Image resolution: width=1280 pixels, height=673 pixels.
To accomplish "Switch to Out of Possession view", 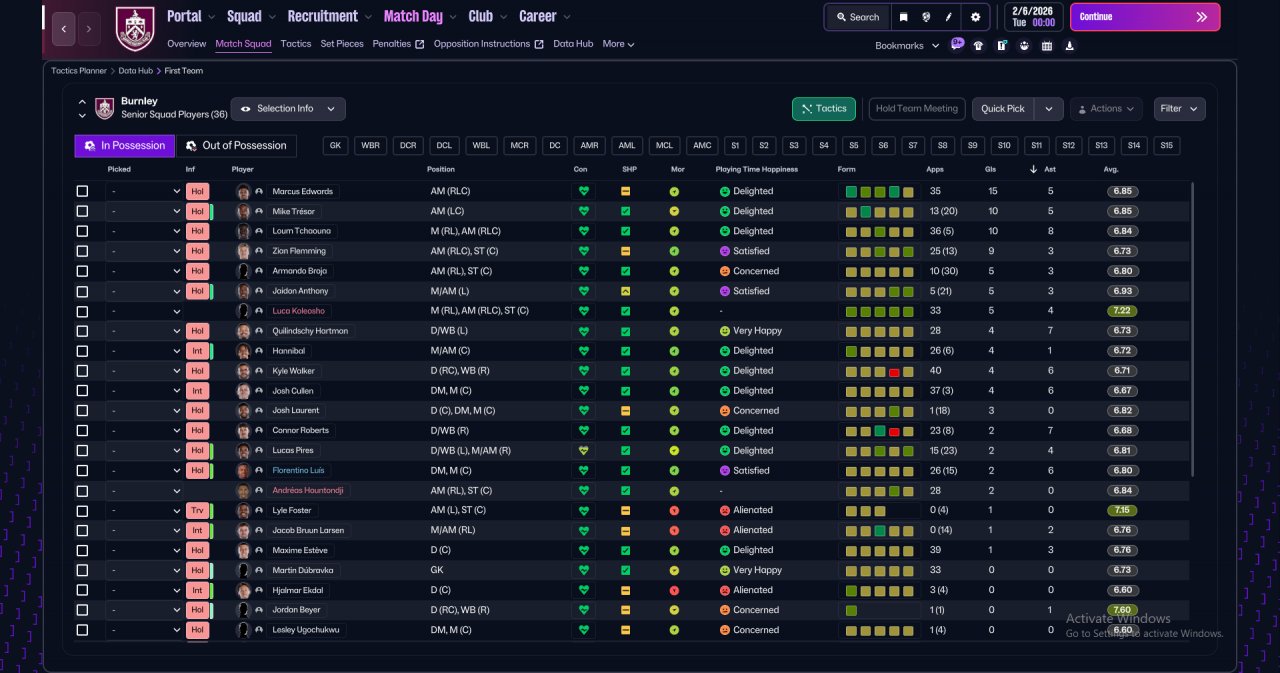I will [x=237, y=146].
